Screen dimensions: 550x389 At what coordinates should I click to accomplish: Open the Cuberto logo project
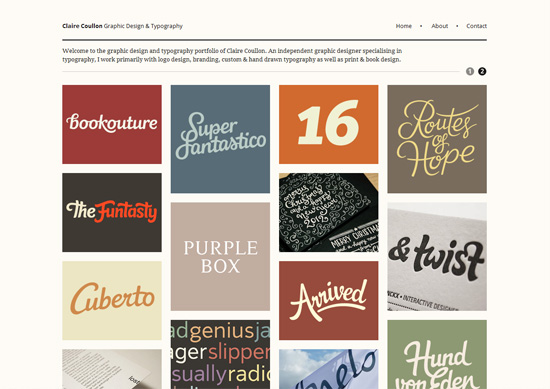pos(112,300)
